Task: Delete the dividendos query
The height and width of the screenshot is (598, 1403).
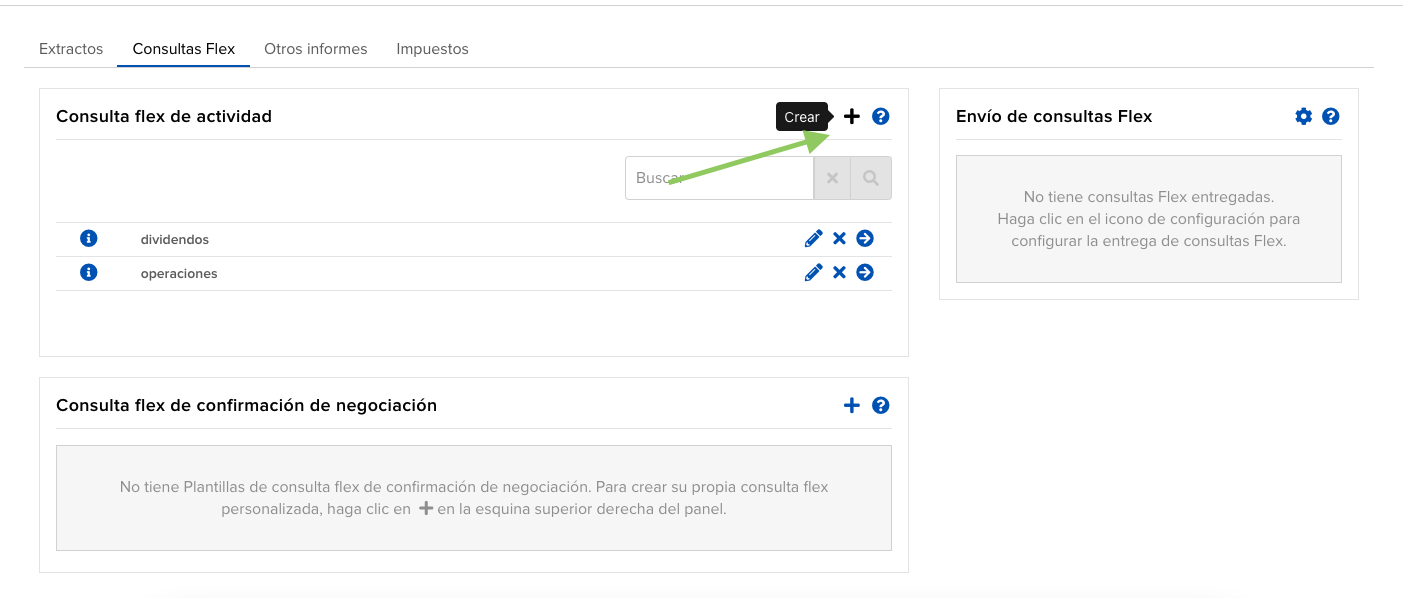Action: [839, 239]
